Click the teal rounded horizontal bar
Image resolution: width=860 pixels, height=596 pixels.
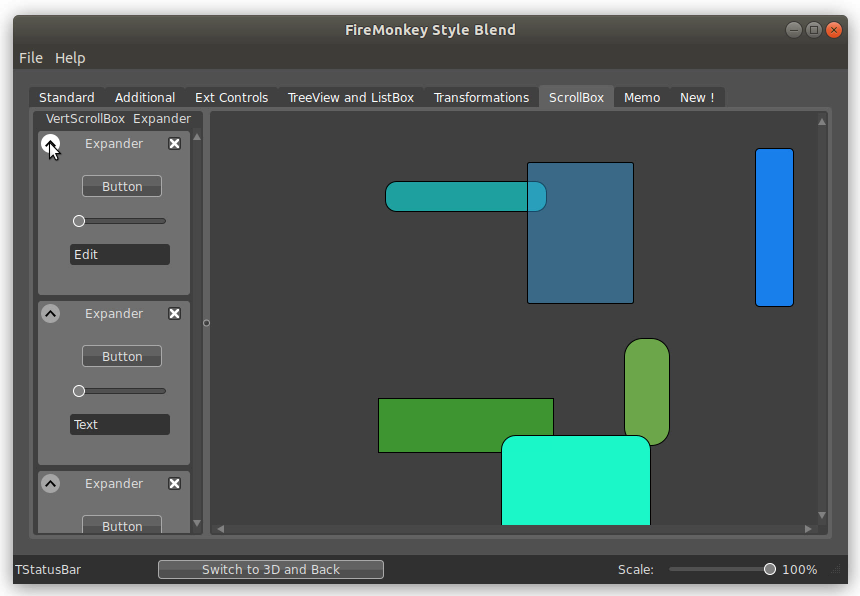pos(456,196)
